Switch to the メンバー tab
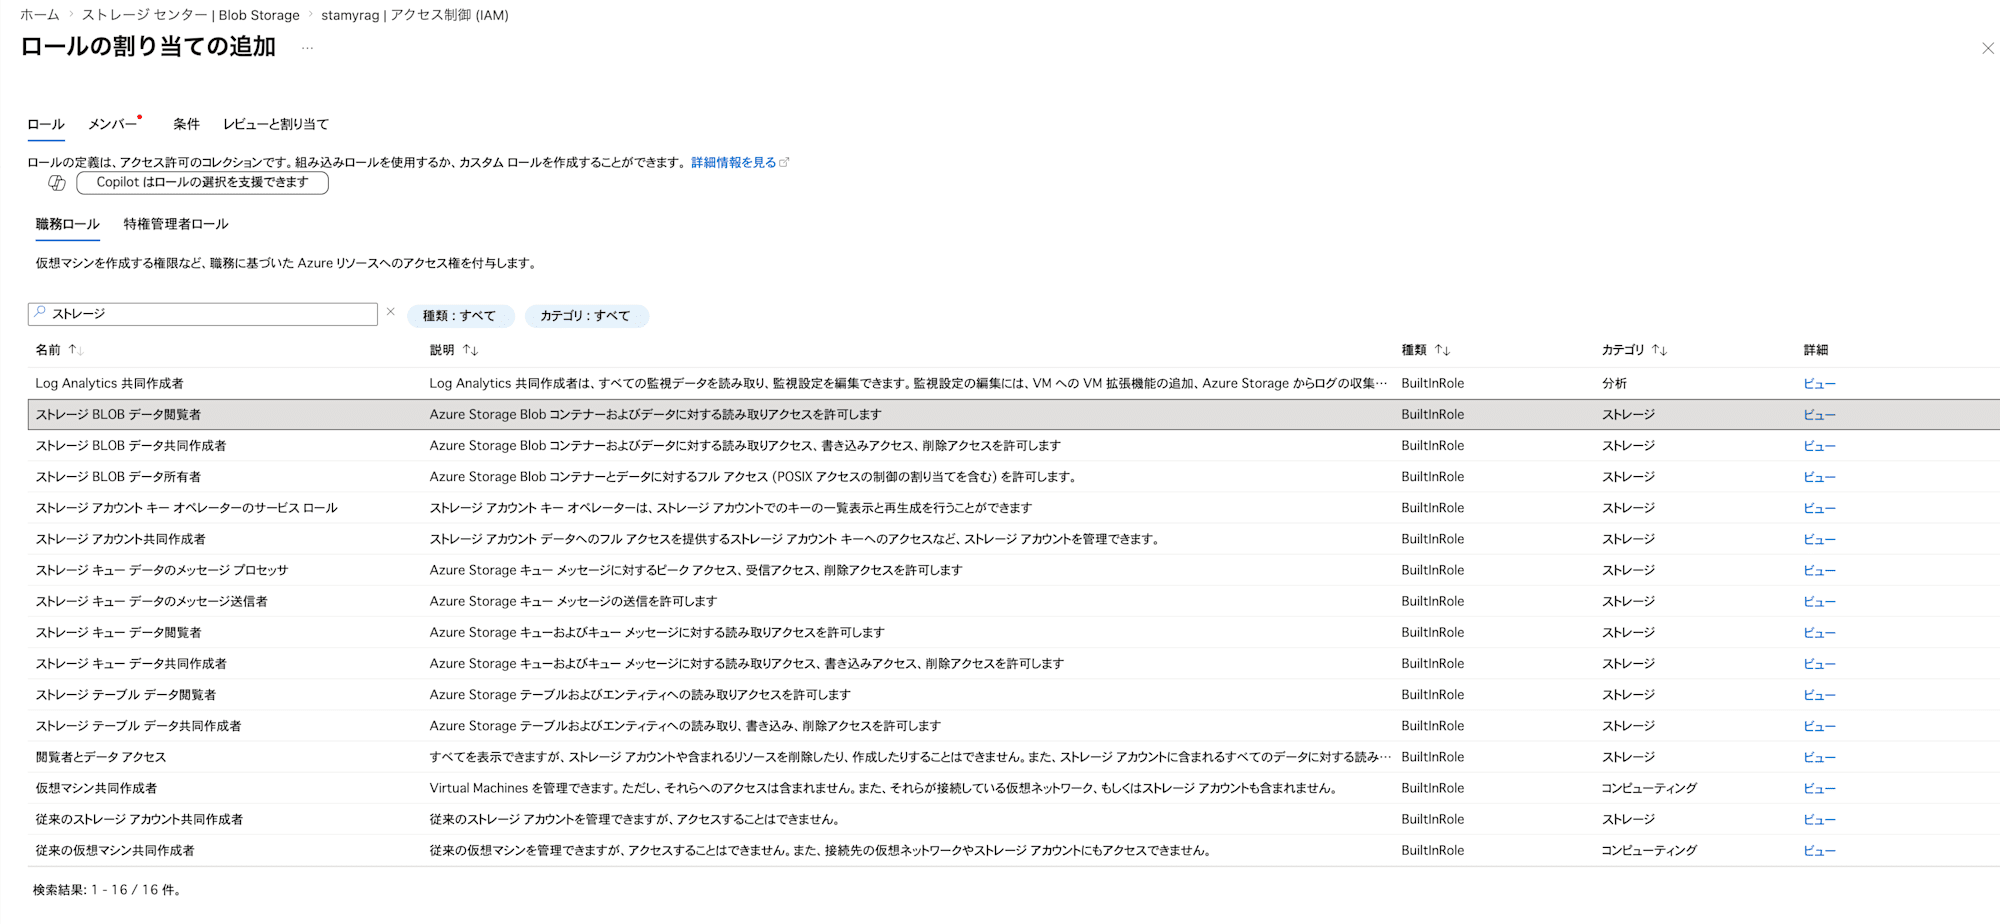Image resolution: width=2000 pixels, height=924 pixels. click(113, 124)
